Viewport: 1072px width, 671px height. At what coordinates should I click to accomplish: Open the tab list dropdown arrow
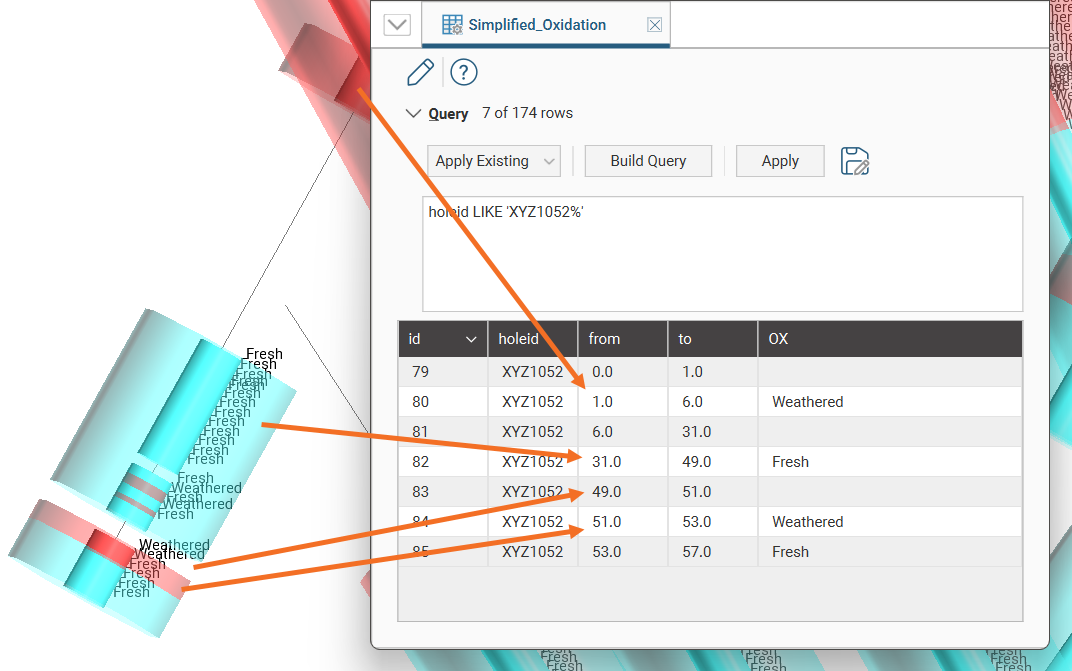click(x=397, y=25)
